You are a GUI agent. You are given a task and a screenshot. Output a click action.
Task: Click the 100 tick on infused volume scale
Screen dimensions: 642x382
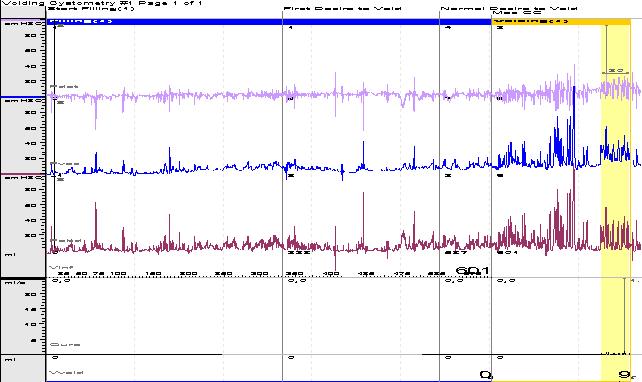click(118, 274)
